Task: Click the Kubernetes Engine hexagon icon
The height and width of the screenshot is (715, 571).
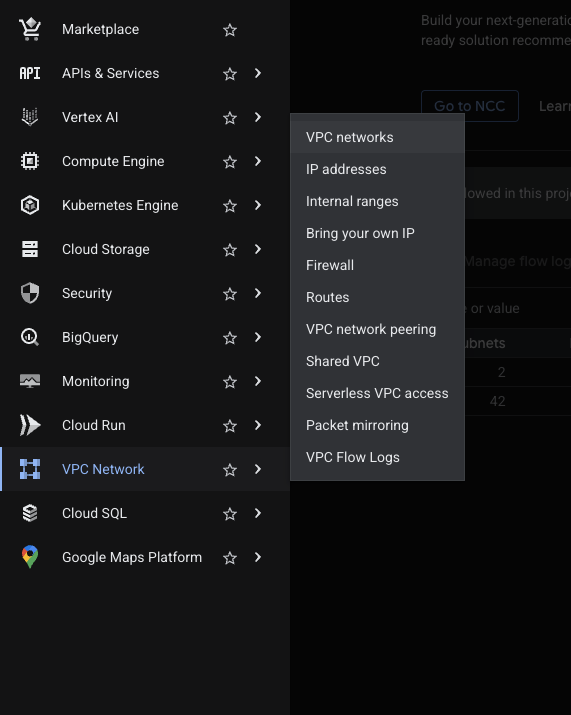Action: coord(30,205)
